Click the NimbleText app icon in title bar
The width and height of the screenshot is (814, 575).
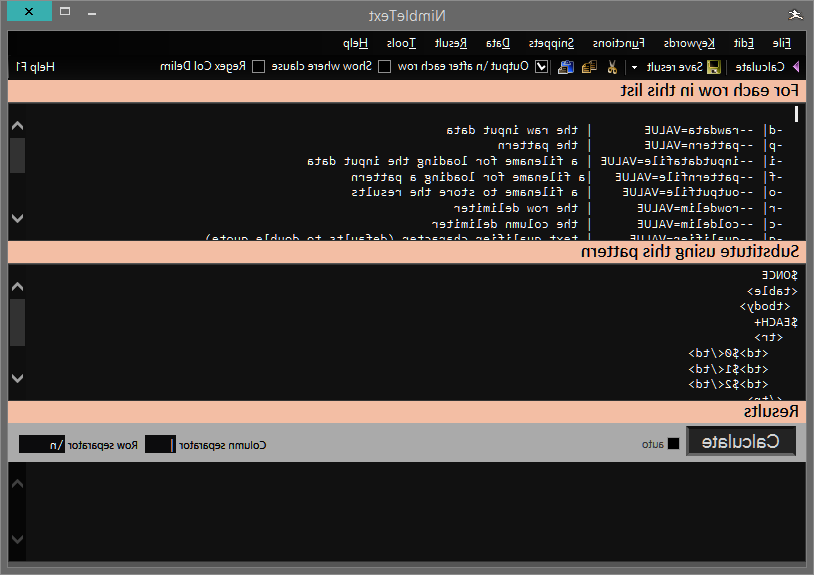click(795, 15)
